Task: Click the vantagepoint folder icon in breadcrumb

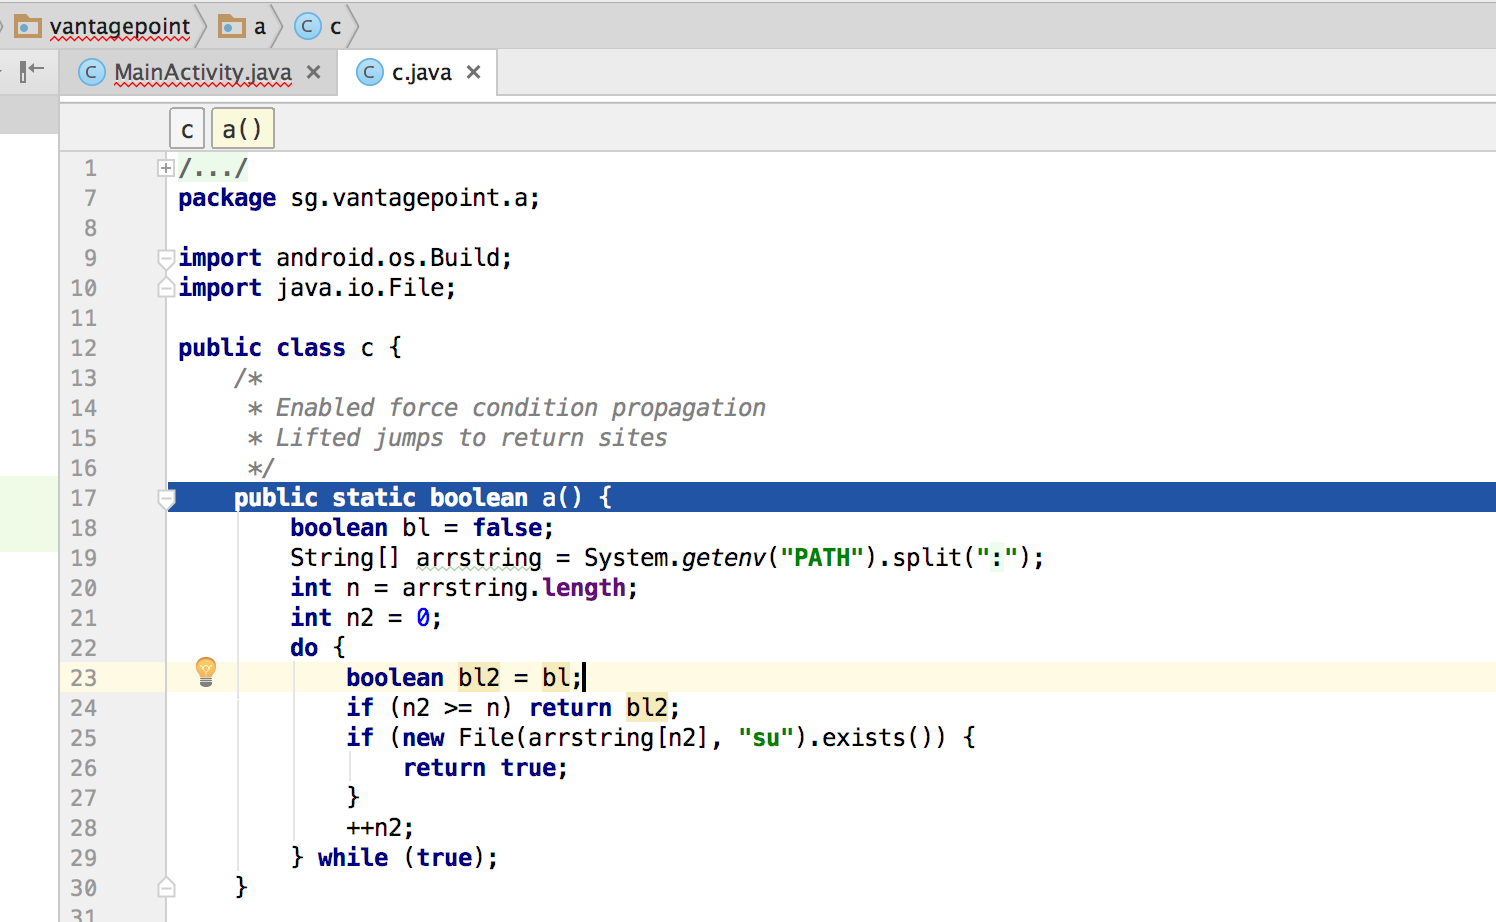Action: pyautogui.click(x=28, y=26)
